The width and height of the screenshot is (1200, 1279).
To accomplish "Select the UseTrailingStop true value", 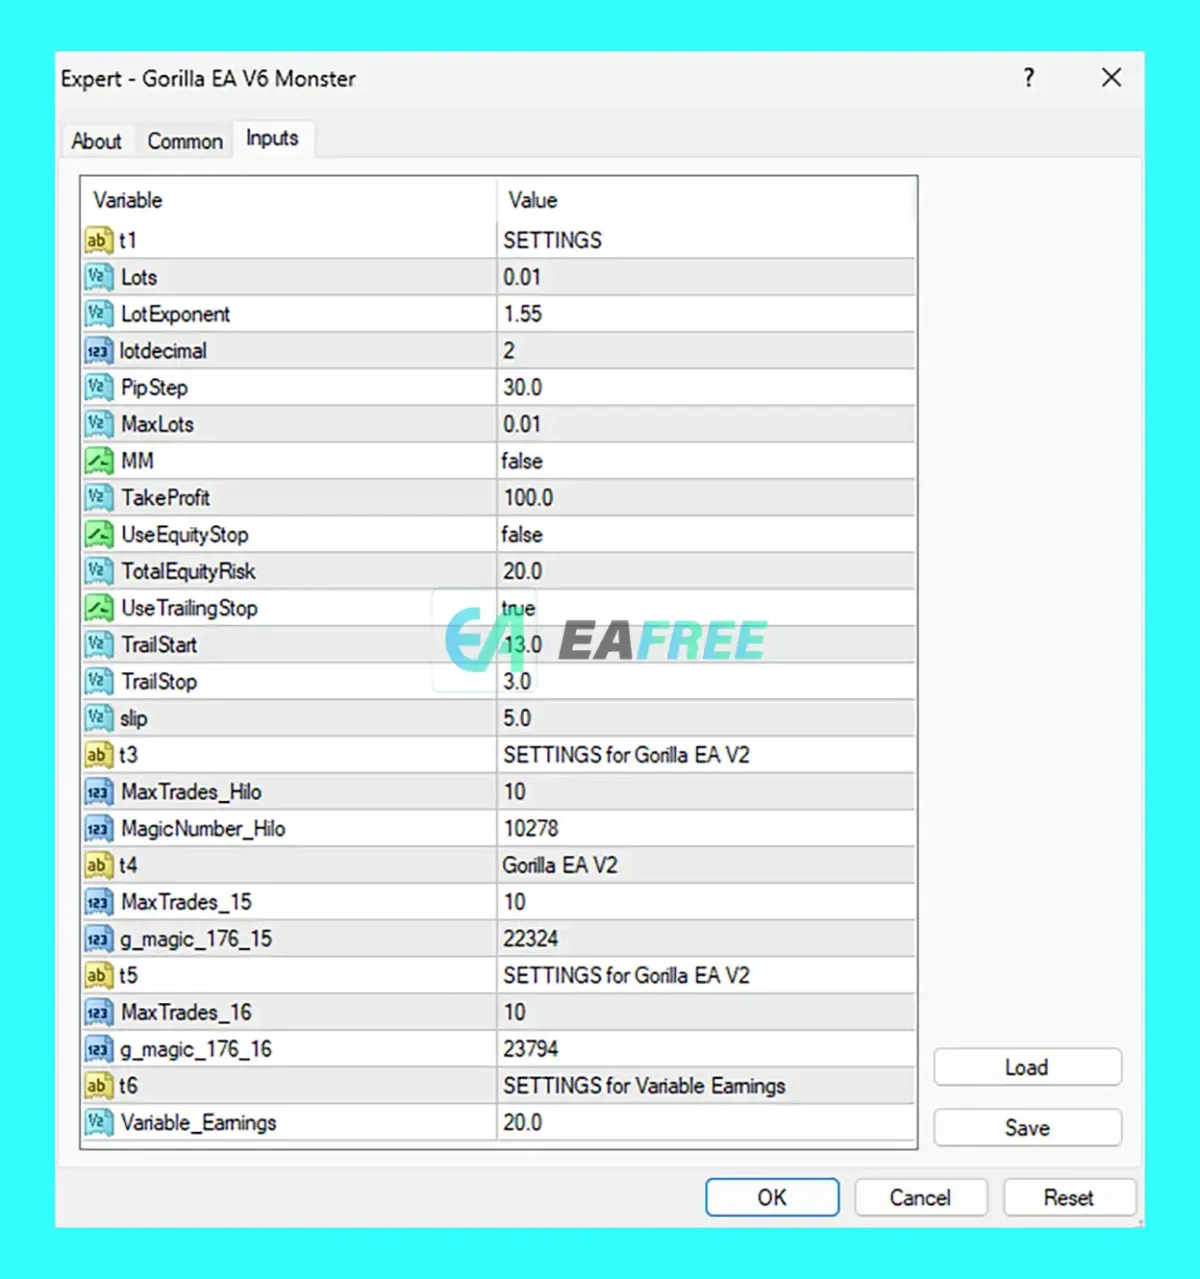I will pyautogui.click(x=707, y=608).
